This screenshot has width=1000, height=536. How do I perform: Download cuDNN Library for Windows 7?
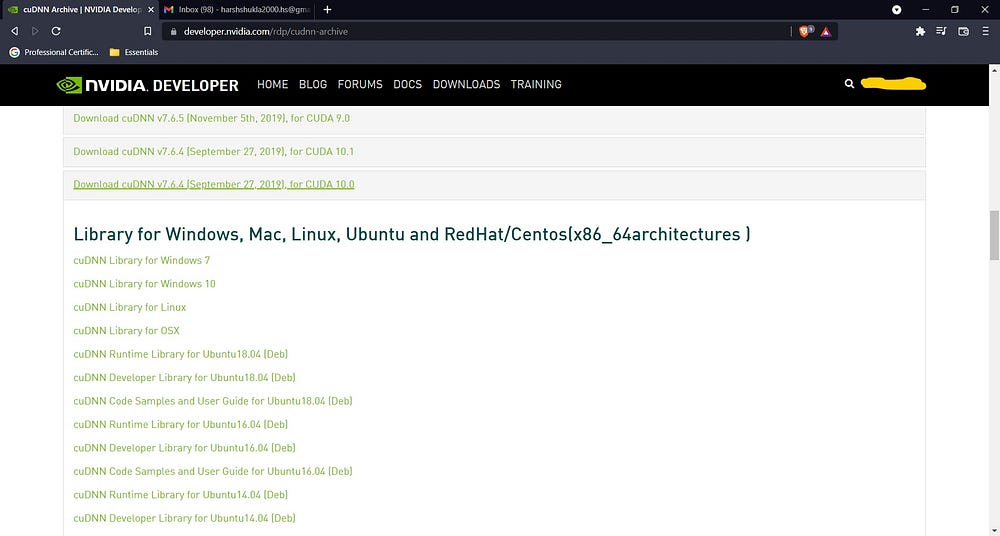point(142,260)
